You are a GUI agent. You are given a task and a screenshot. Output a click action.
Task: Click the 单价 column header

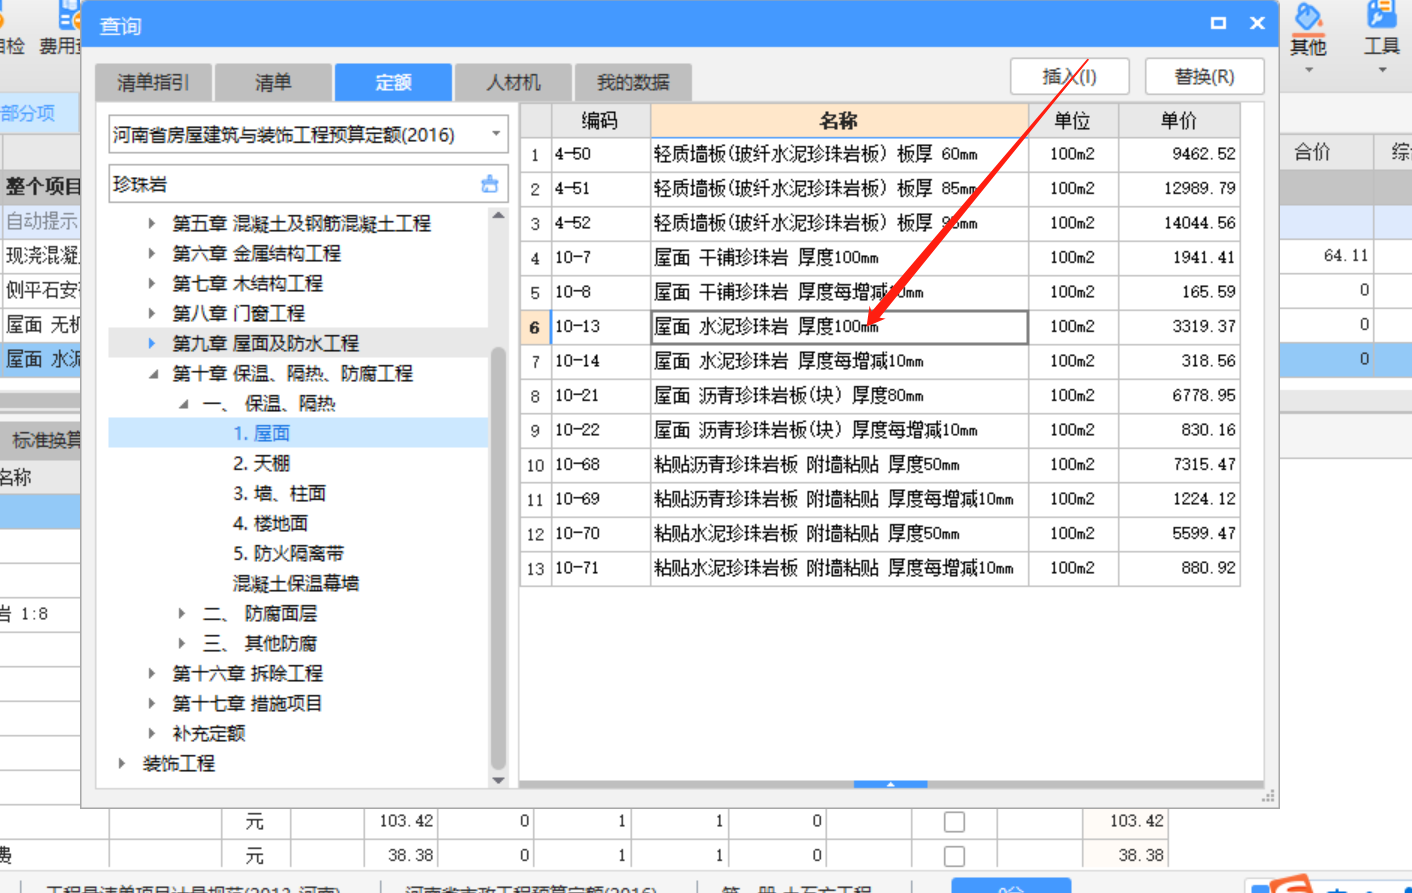point(1179,121)
